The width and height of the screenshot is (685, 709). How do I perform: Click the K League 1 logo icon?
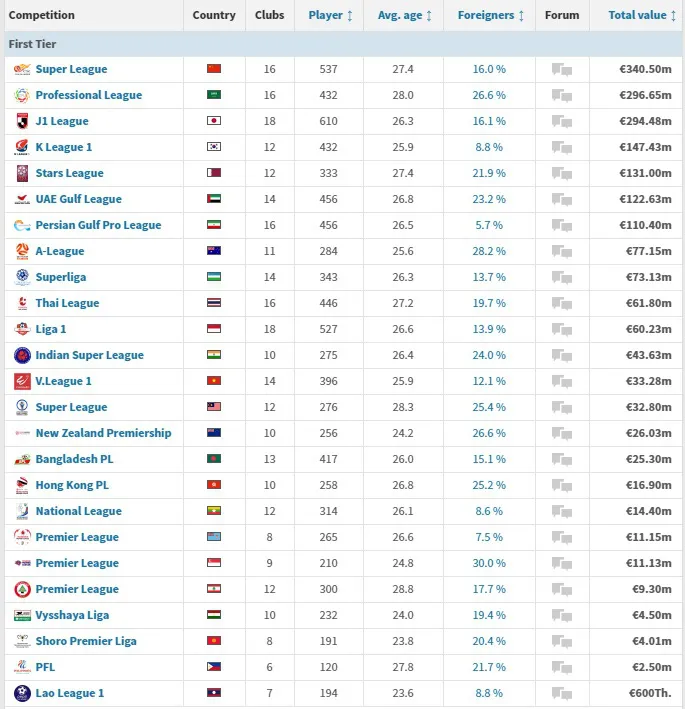click(22, 147)
